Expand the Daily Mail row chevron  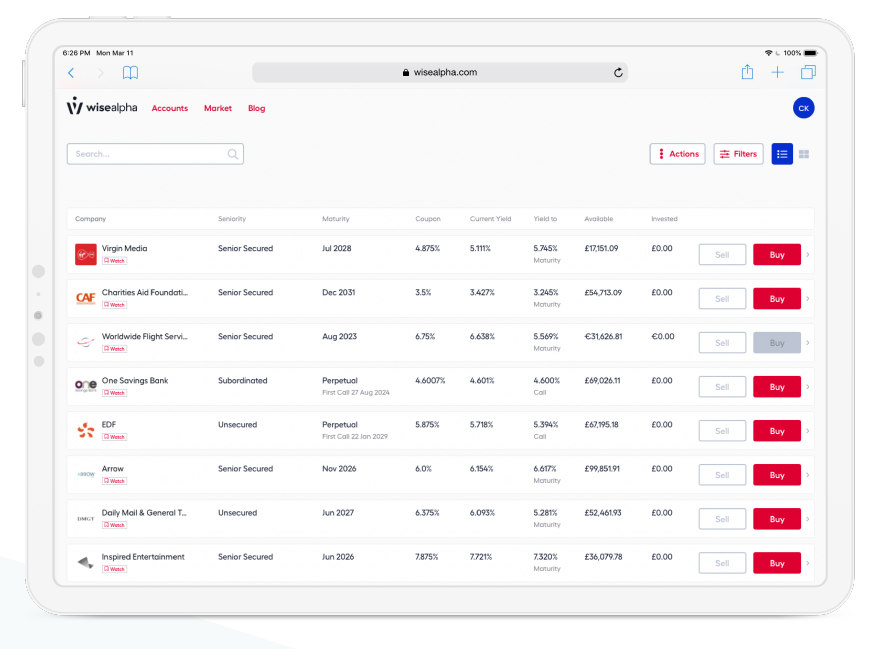click(808, 519)
